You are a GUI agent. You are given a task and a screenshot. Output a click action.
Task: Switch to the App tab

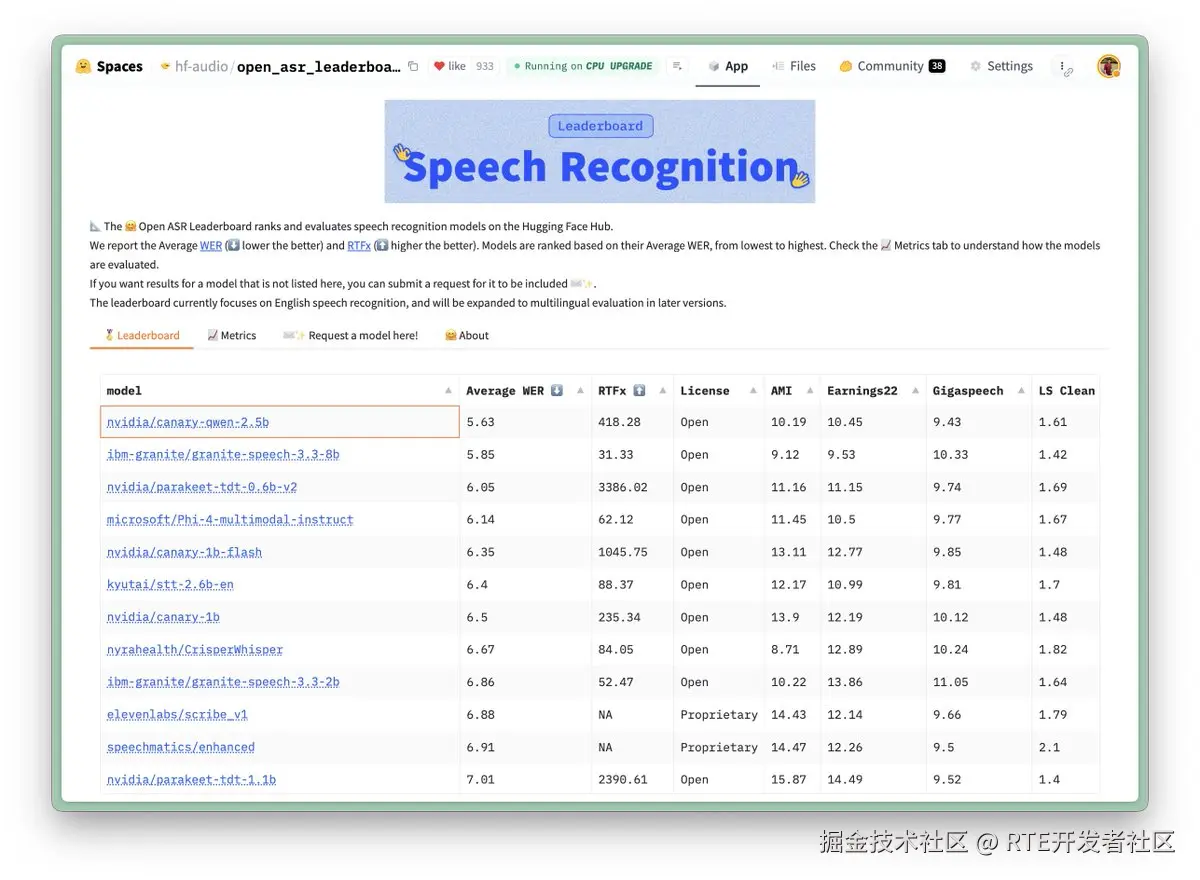click(x=728, y=66)
